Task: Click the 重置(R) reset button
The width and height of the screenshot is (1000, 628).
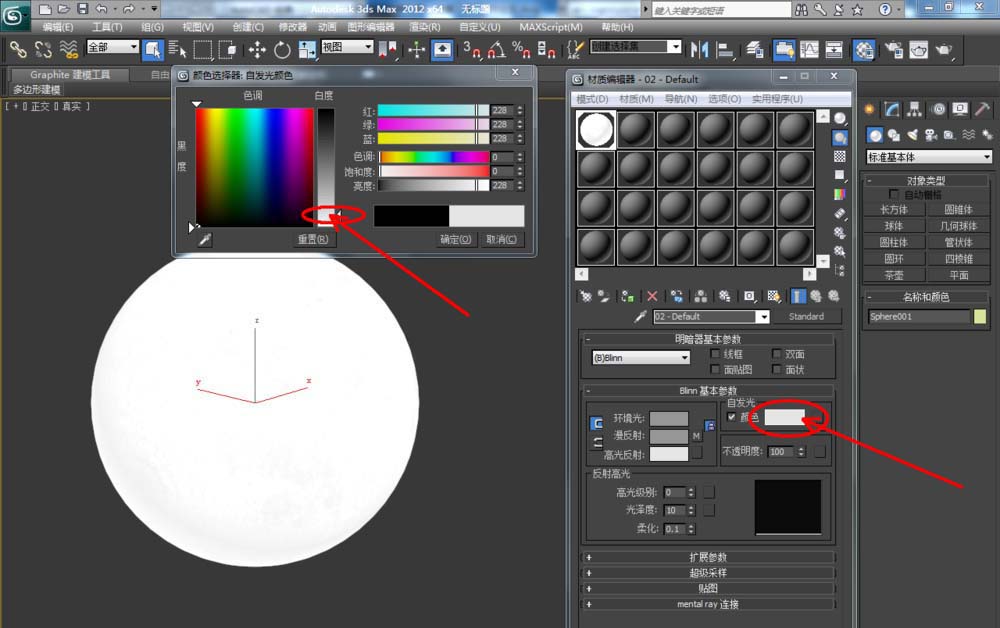Action: [x=313, y=240]
